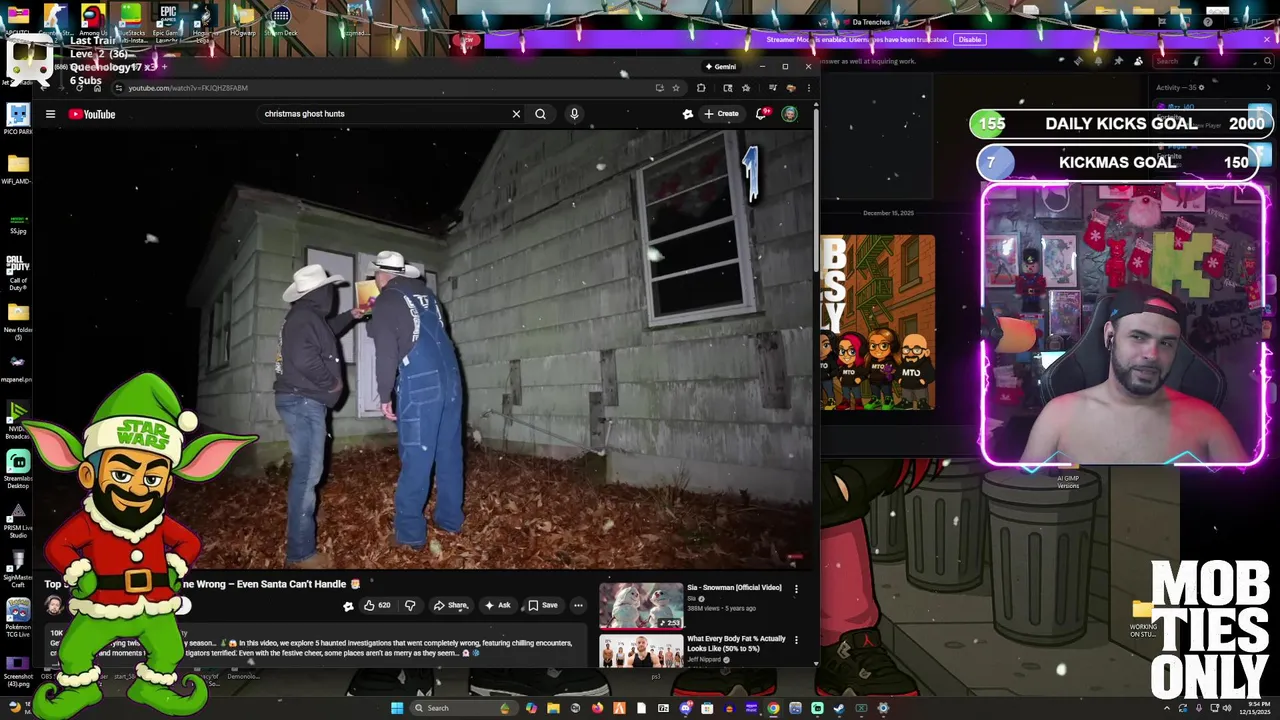Viewport: 1280px width, 720px height.
Task: Open the BlueStacks desktop shortcut
Action: click(x=131, y=20)
